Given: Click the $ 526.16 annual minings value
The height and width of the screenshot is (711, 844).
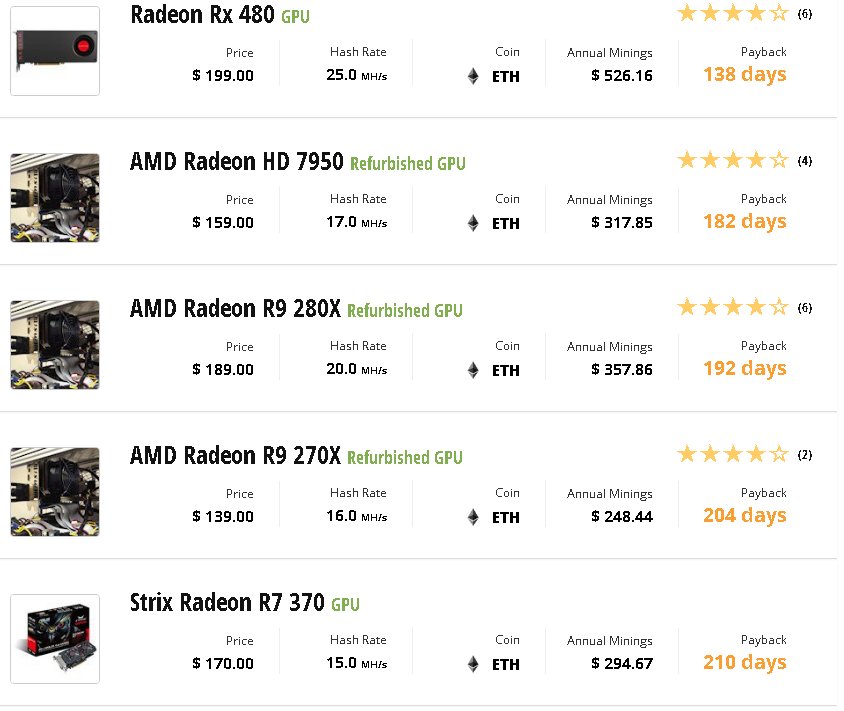Looking at the screenshot, I should pyautogui.click(x=622, y=76).
